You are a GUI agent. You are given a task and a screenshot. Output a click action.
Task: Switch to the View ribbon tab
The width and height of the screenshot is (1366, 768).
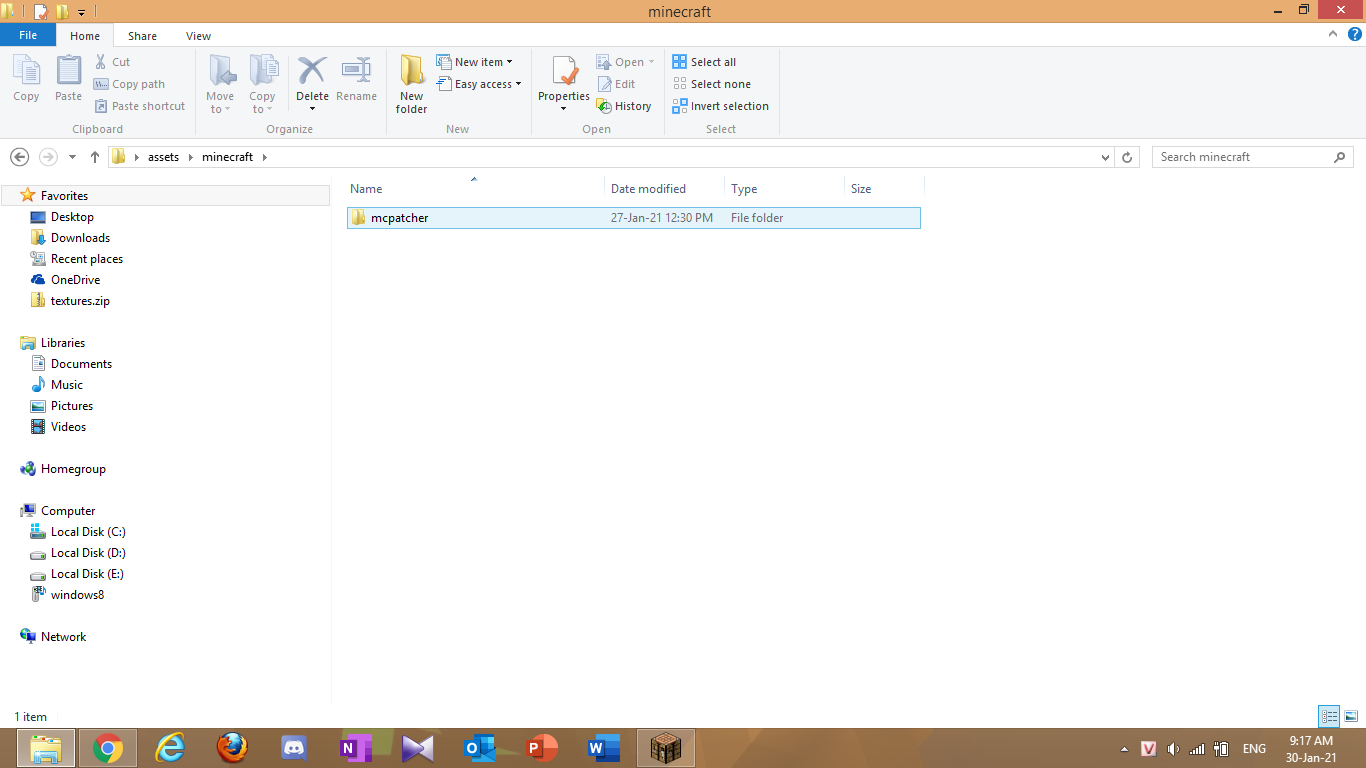198,36
